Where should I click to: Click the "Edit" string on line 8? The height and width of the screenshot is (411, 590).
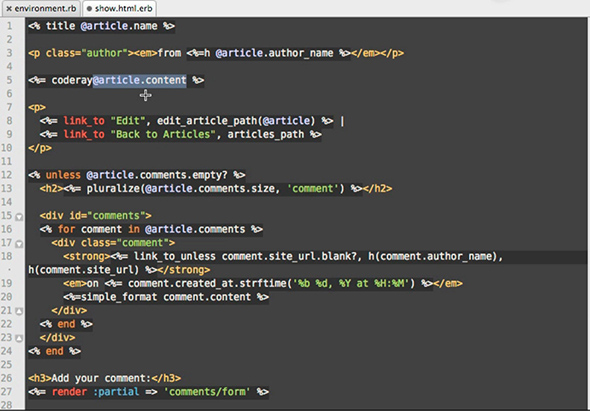(128, 121)
